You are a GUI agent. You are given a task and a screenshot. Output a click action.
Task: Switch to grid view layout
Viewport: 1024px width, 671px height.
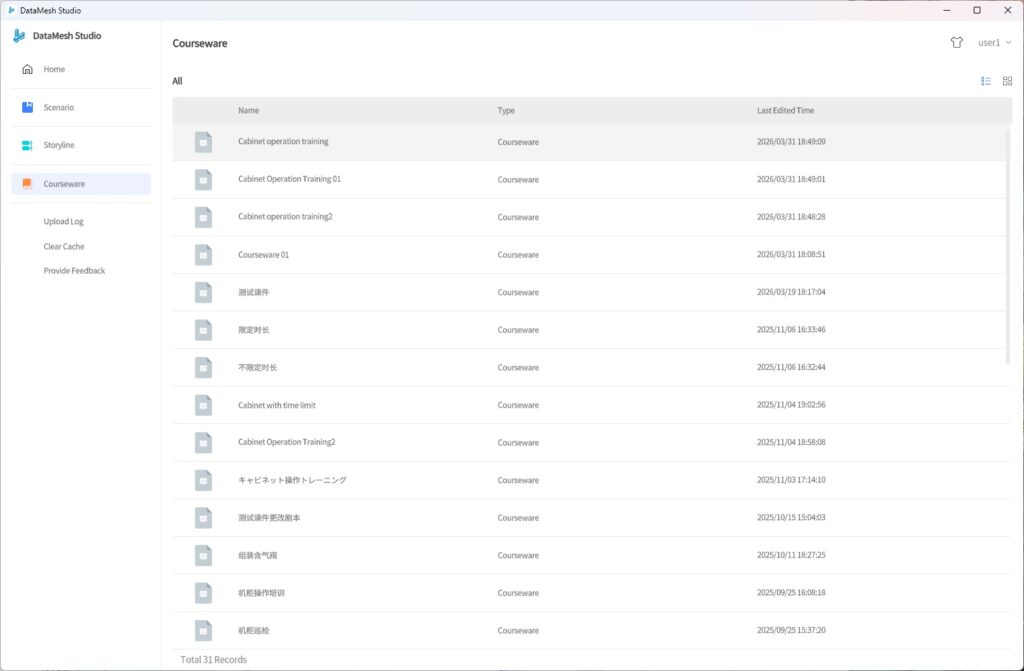(1007, 81)
